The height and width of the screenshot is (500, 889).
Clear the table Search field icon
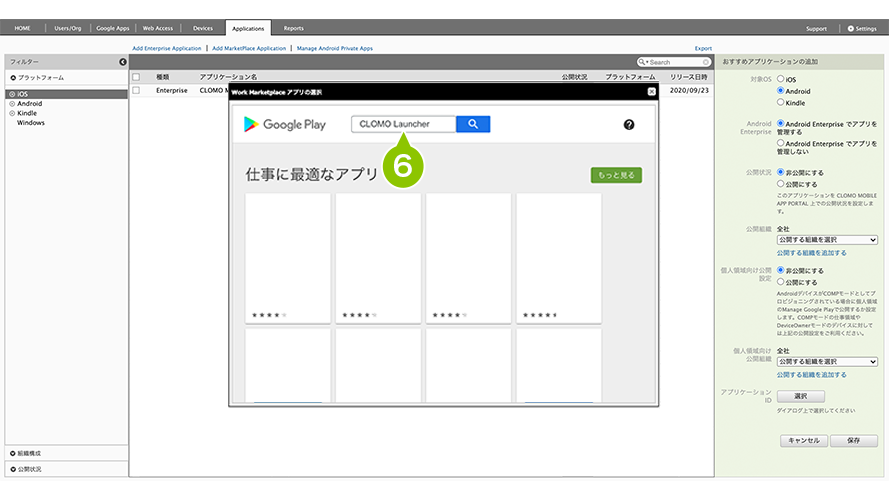tap(706, 62)
